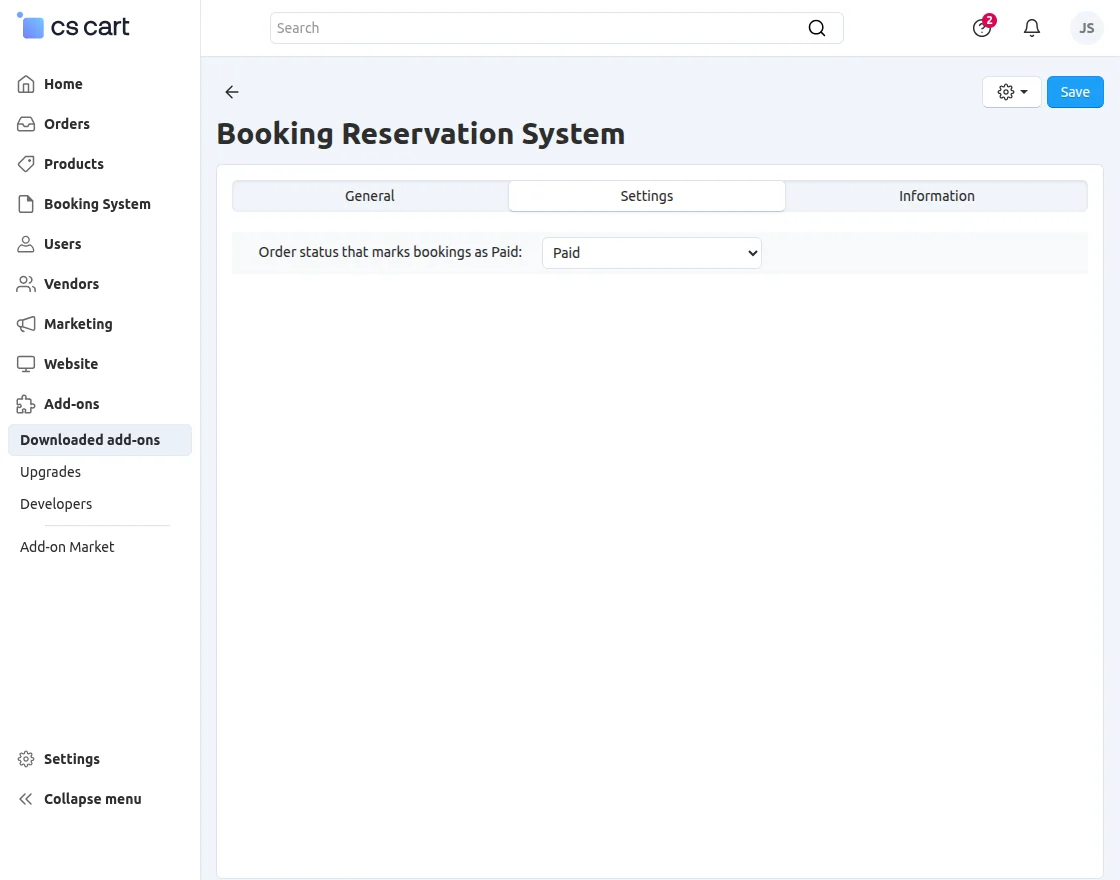
Task: Save the Booking Reservation System settings
Action: pos(1075,91)
